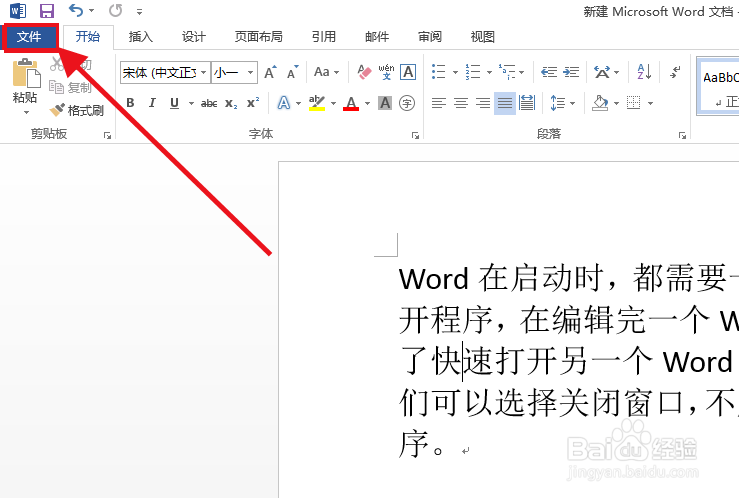Click the Phonetic Guide wén icon

pyautogui.click(x=386, y=72)
